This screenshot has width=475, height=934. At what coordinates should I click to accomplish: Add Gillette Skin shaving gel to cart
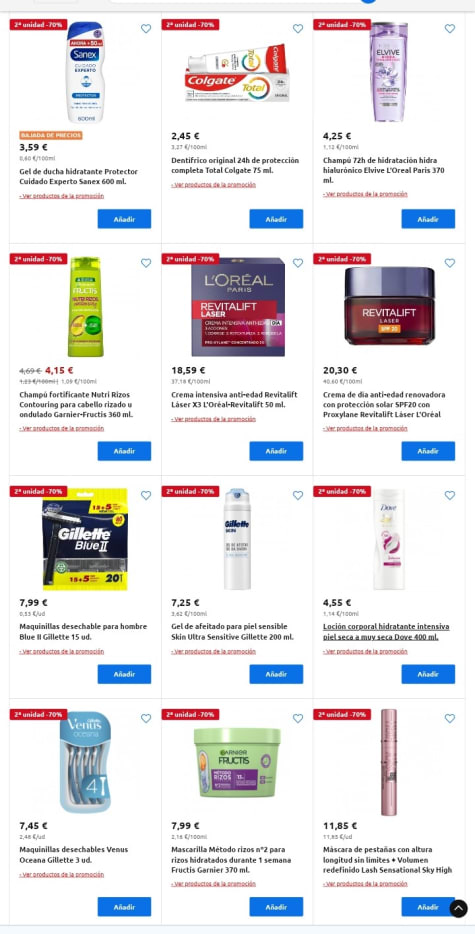[x=276, y=674]
